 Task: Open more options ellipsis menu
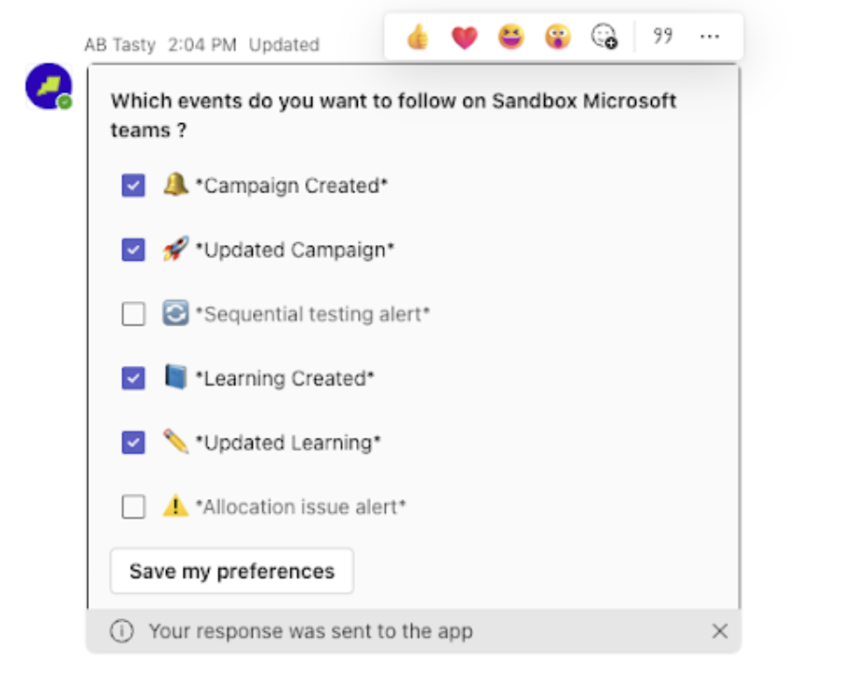coord(710,37)
